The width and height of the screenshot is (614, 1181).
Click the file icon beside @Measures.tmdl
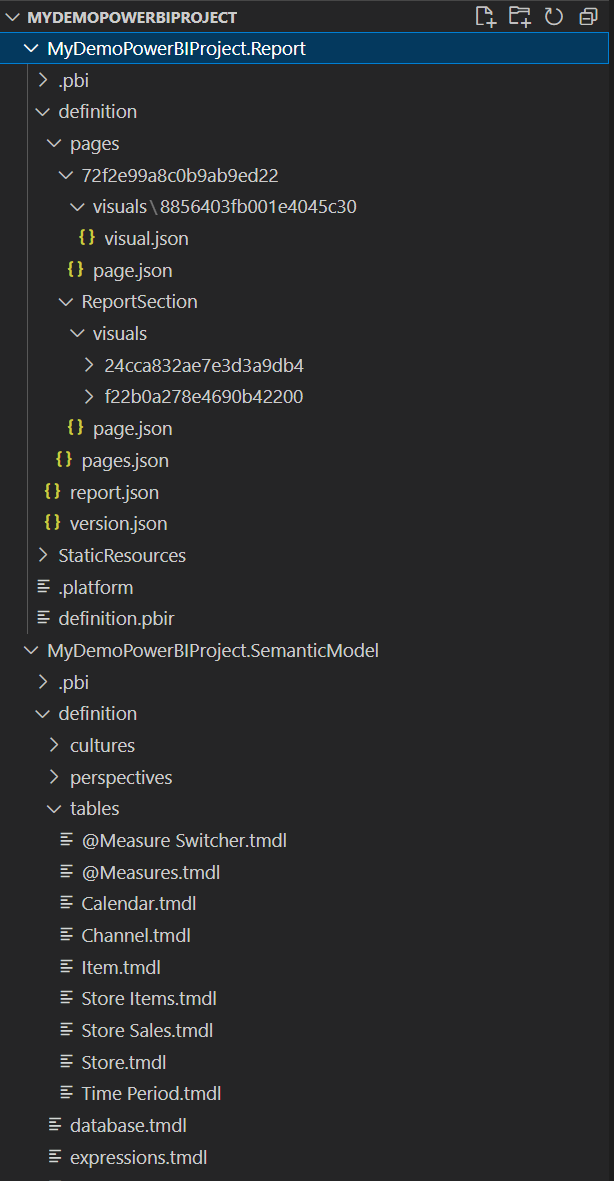[66, 871]
